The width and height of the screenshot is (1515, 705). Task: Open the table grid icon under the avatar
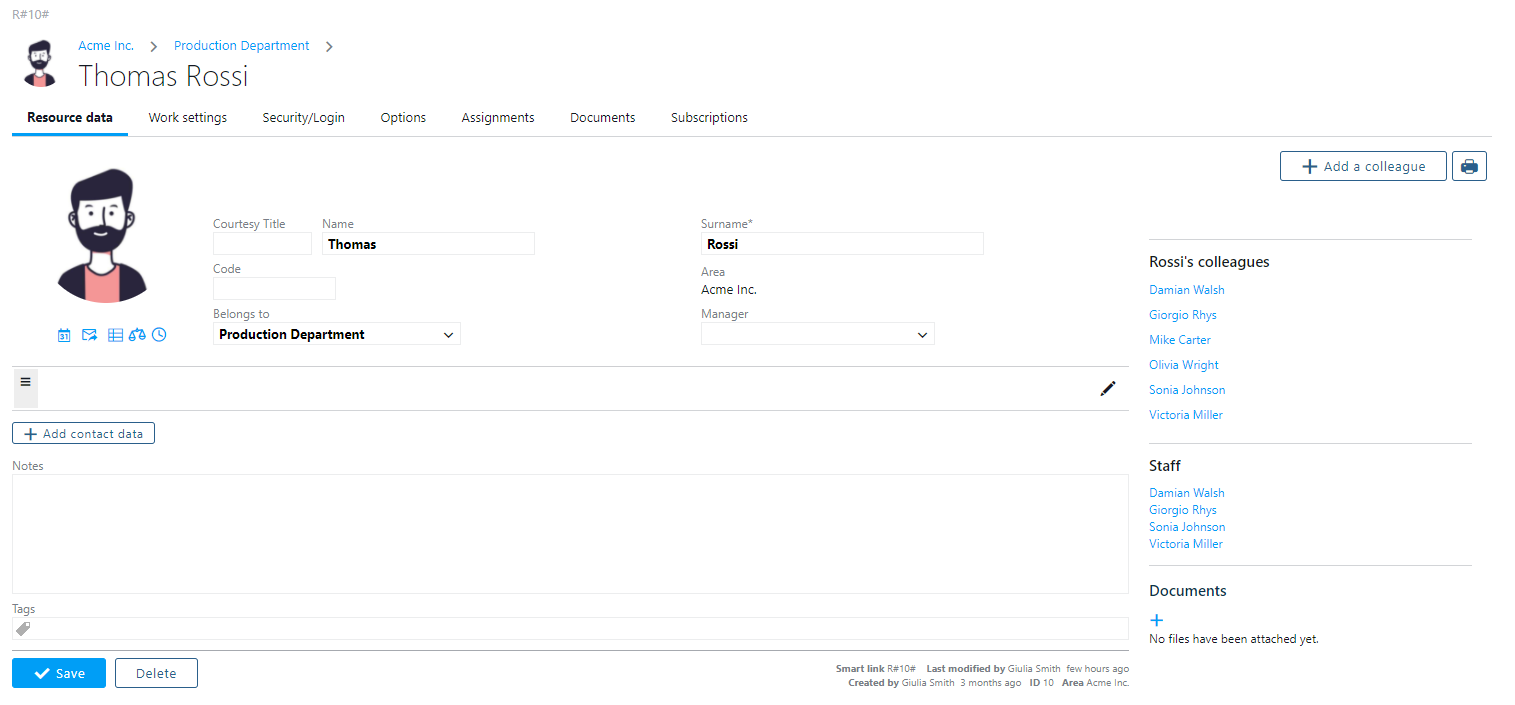tap(115, 335)
